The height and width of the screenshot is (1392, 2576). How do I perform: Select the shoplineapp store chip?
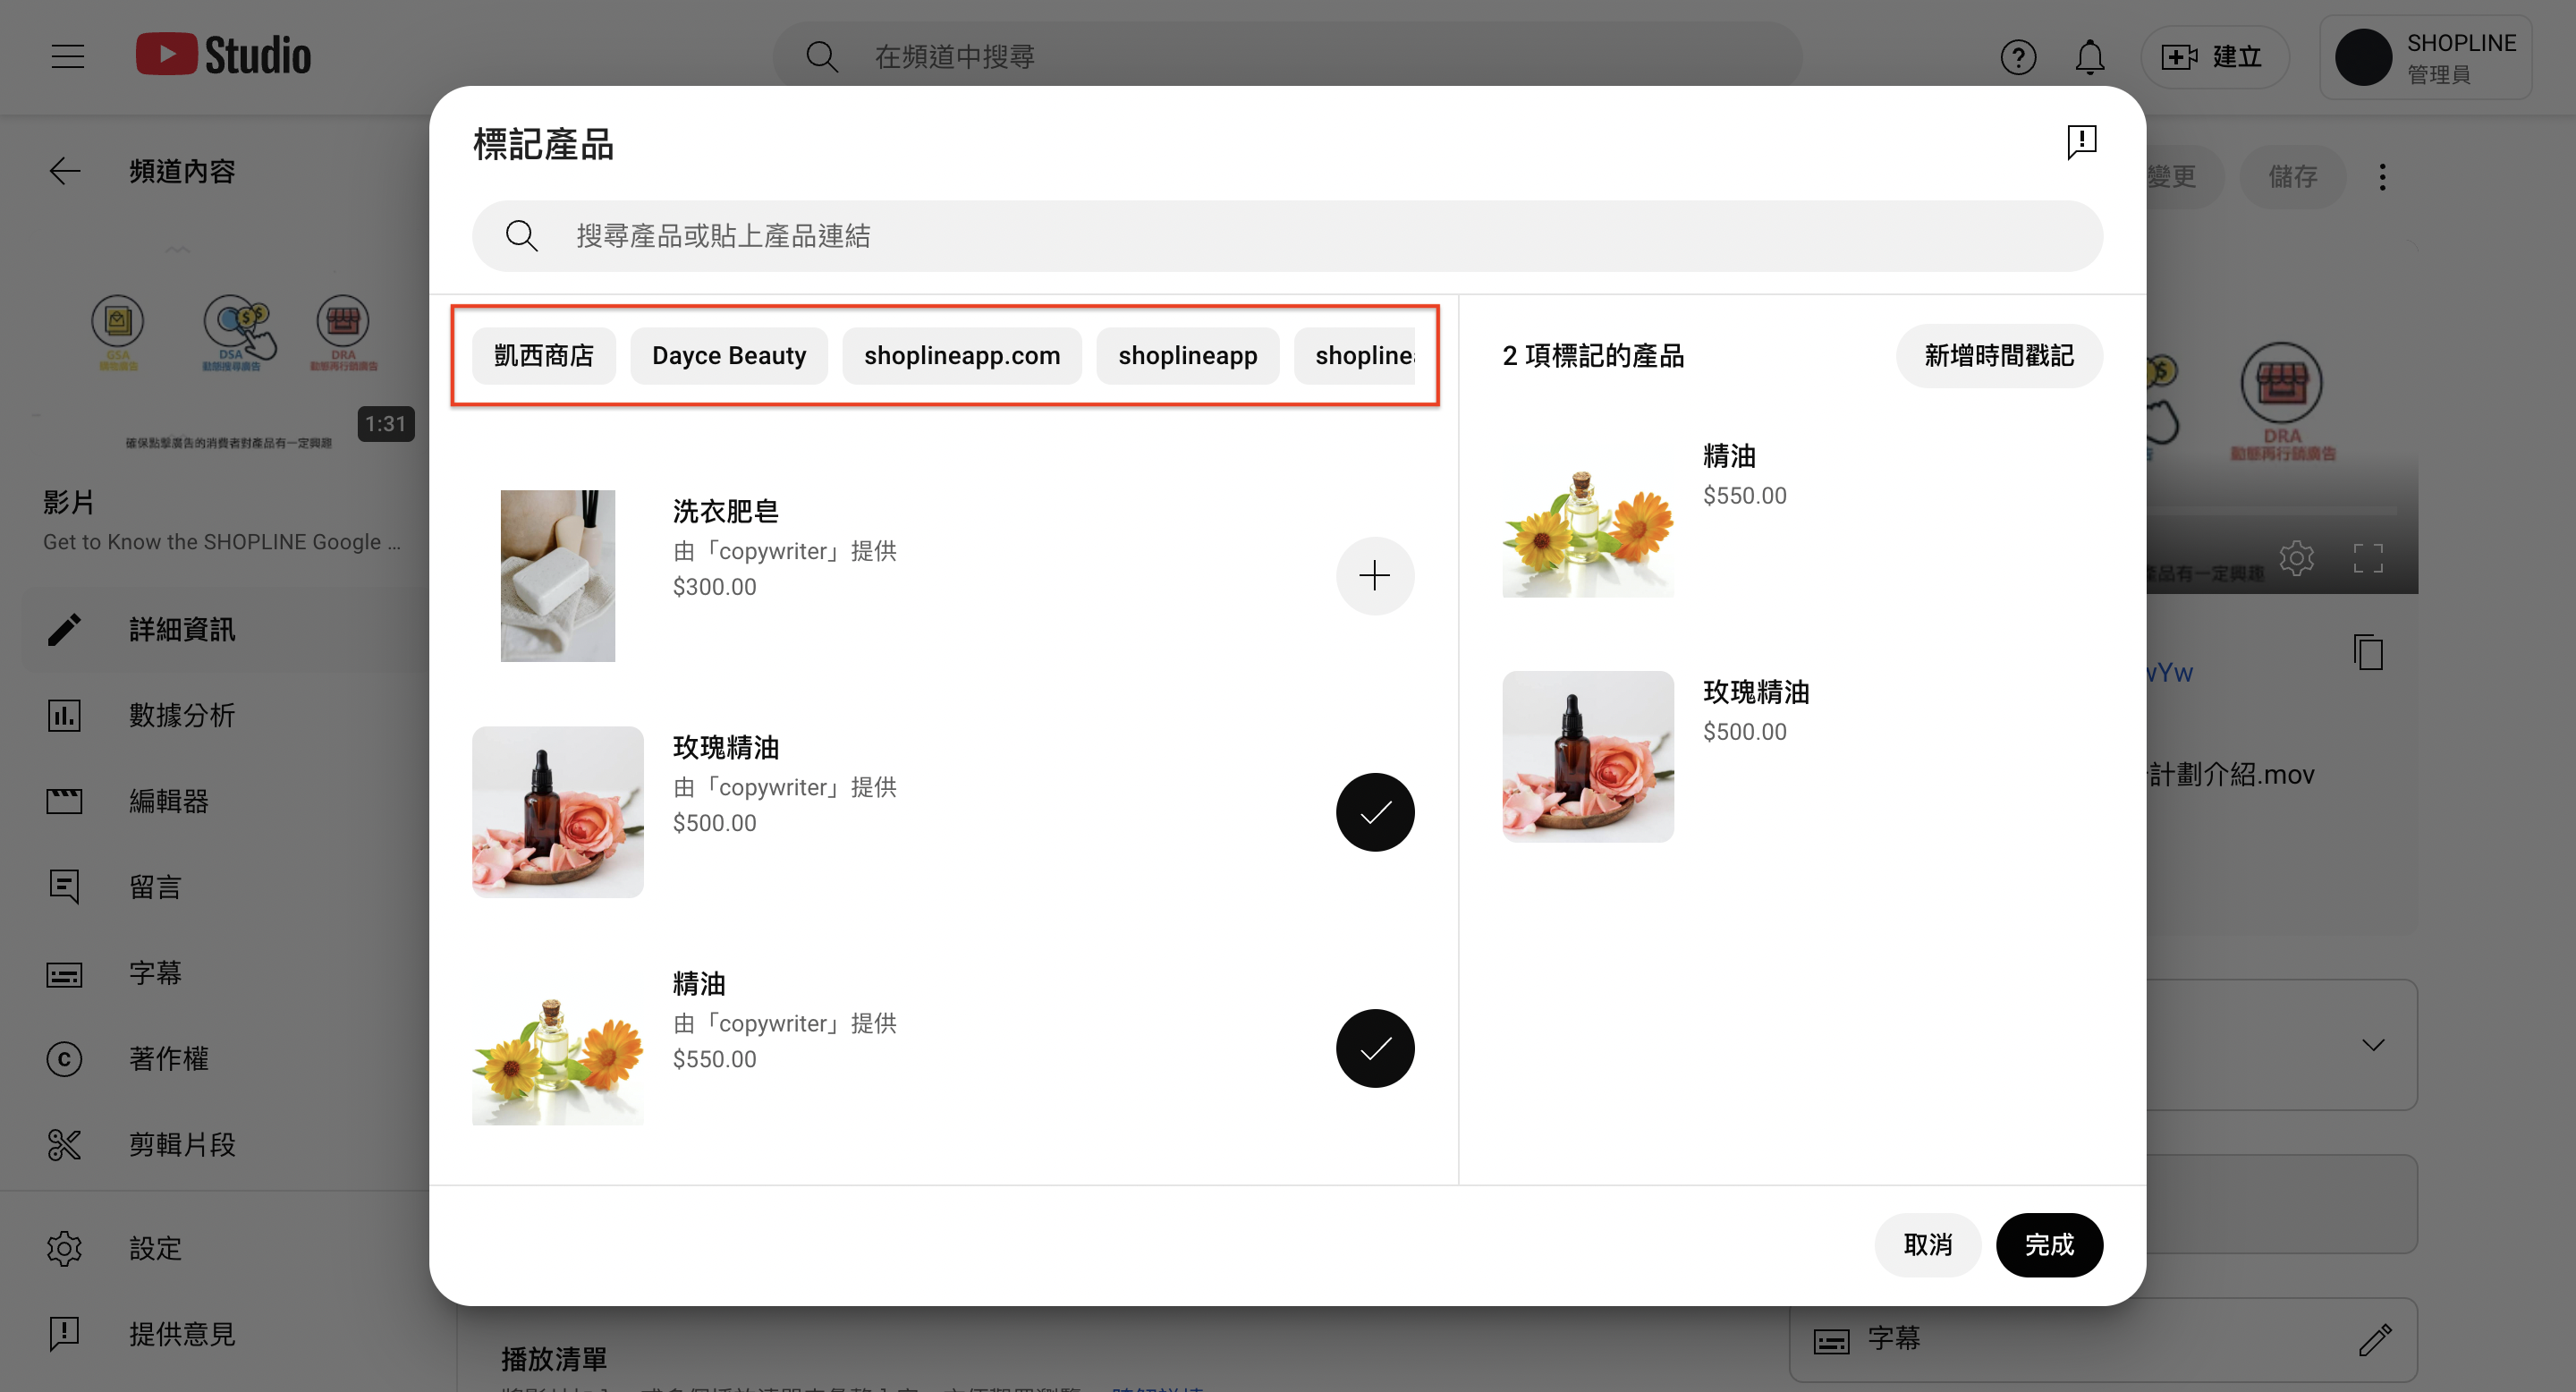click(1188, 356)
